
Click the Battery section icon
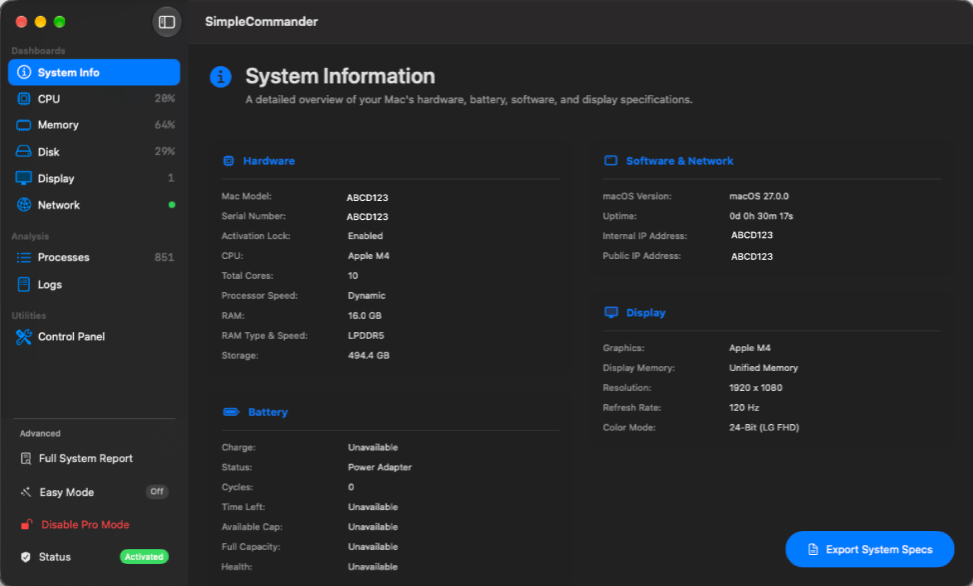click(x=231, y=412)
